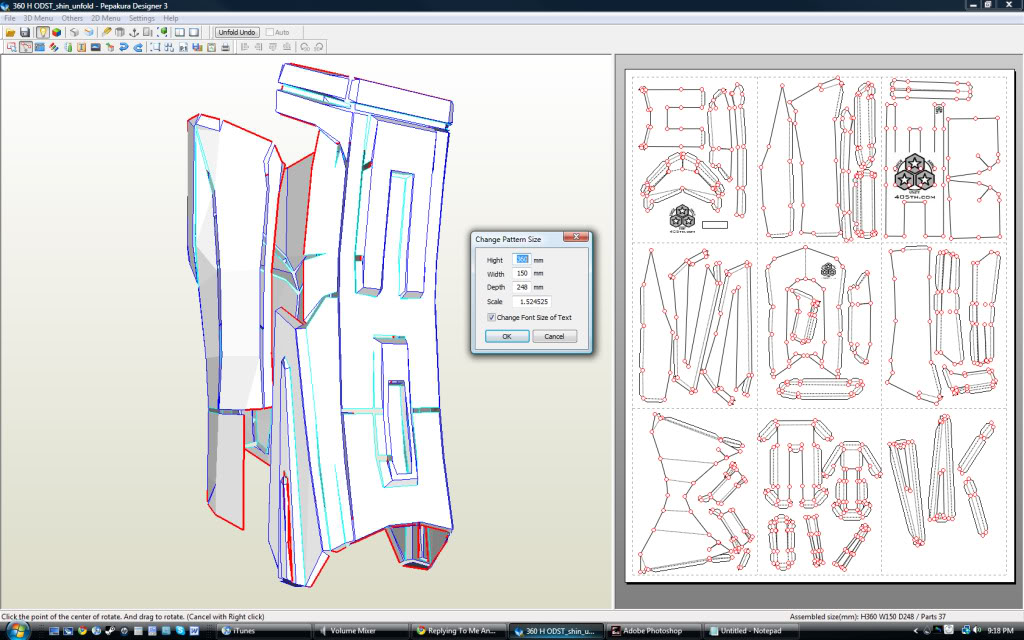
Task: Click the pencil edit icon in toolbar
Action: pos(106,32)
